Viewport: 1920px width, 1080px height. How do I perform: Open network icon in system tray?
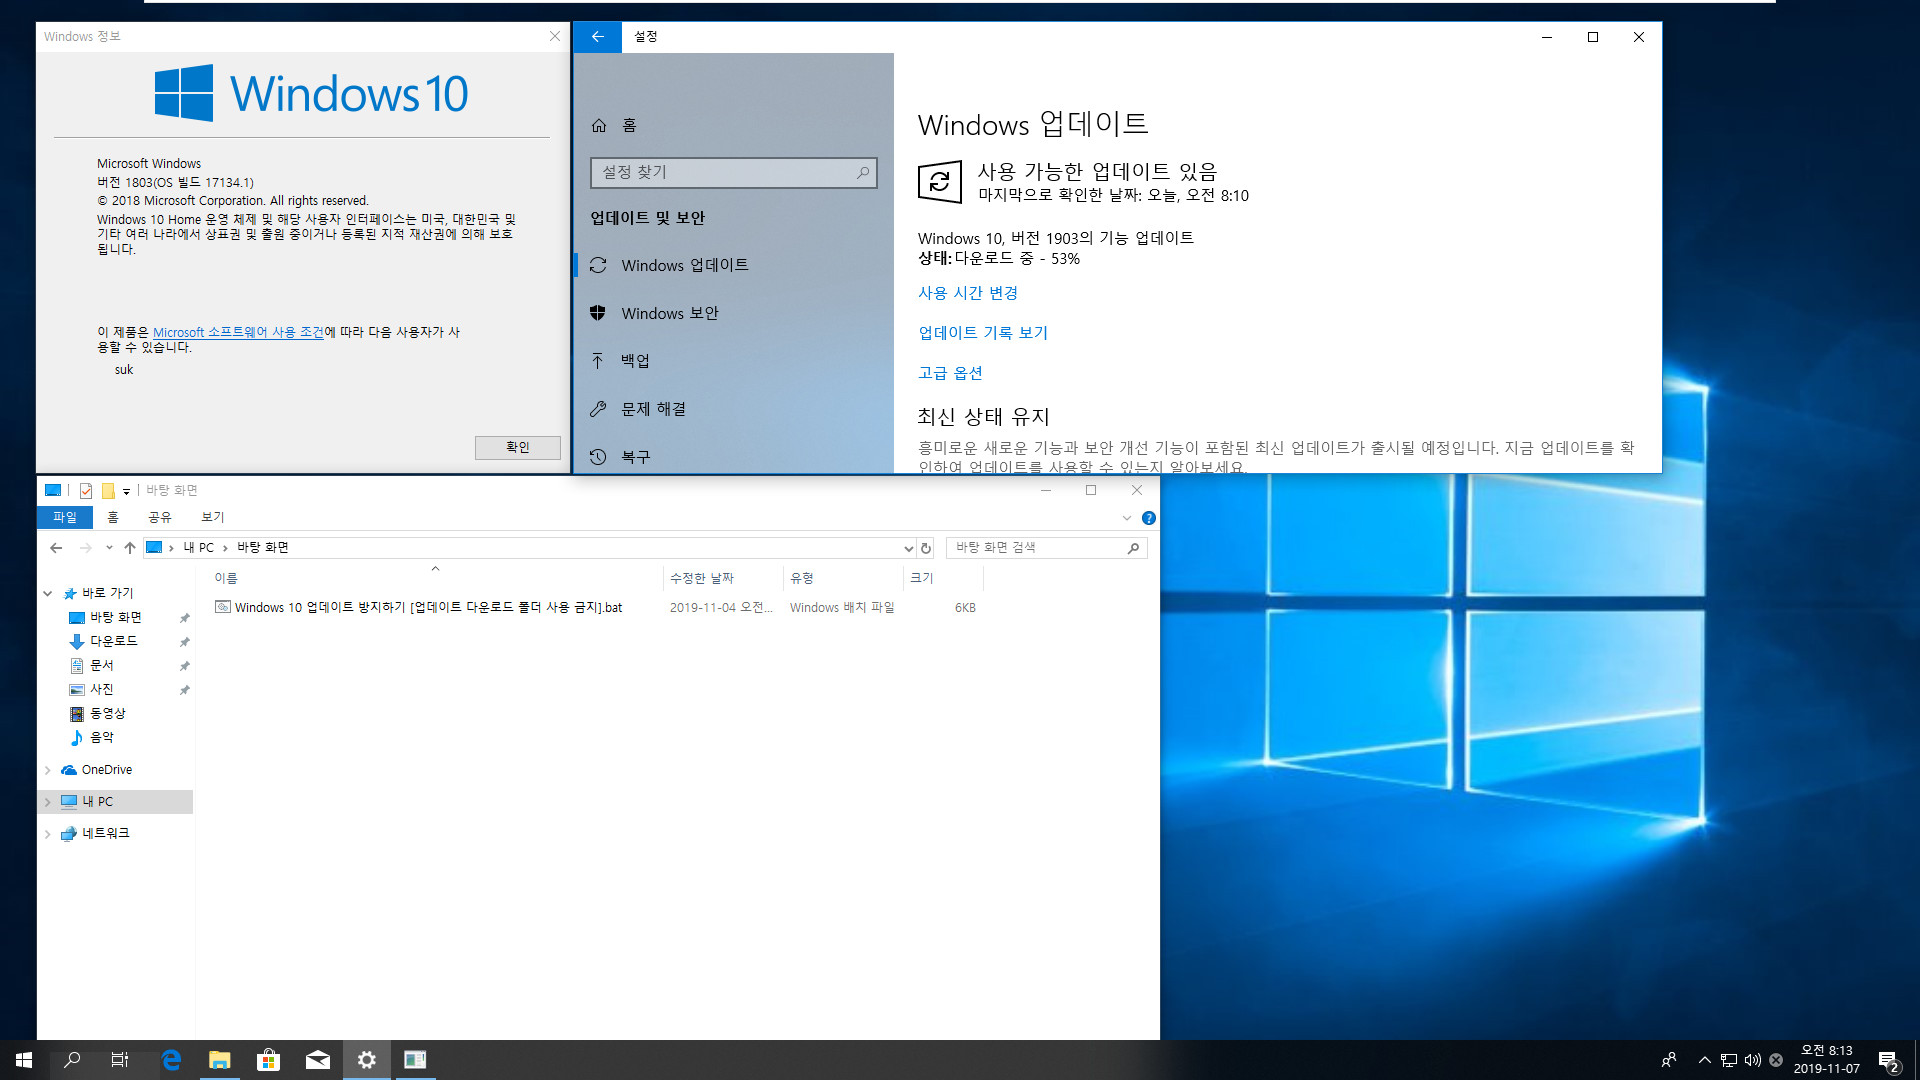point(1729,1060)
